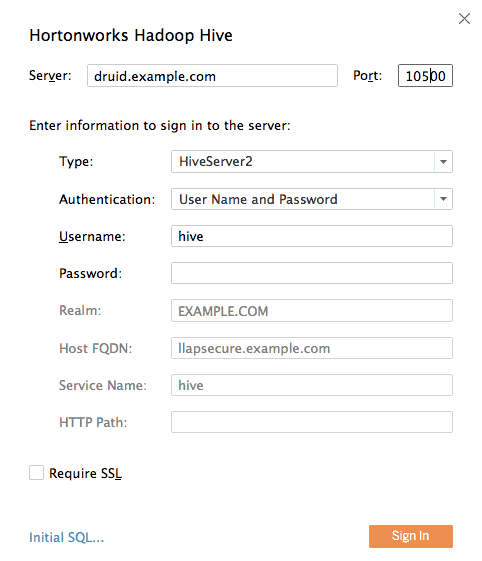Click the empty HTTP Path field
The height and width of the screenshot is (561, 482).
[312, 422]
